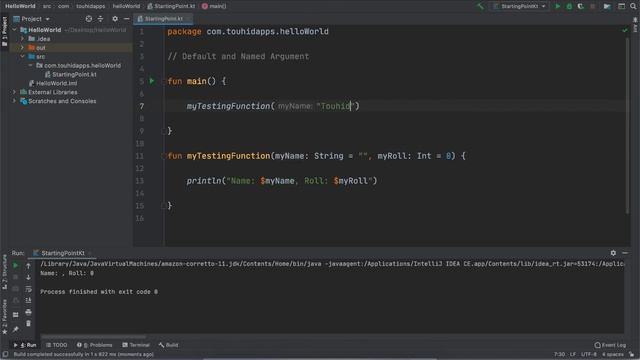The image size is (640, 360).
Task: Toggle soft-wrap in Run console
Action: tap(28, 289)
